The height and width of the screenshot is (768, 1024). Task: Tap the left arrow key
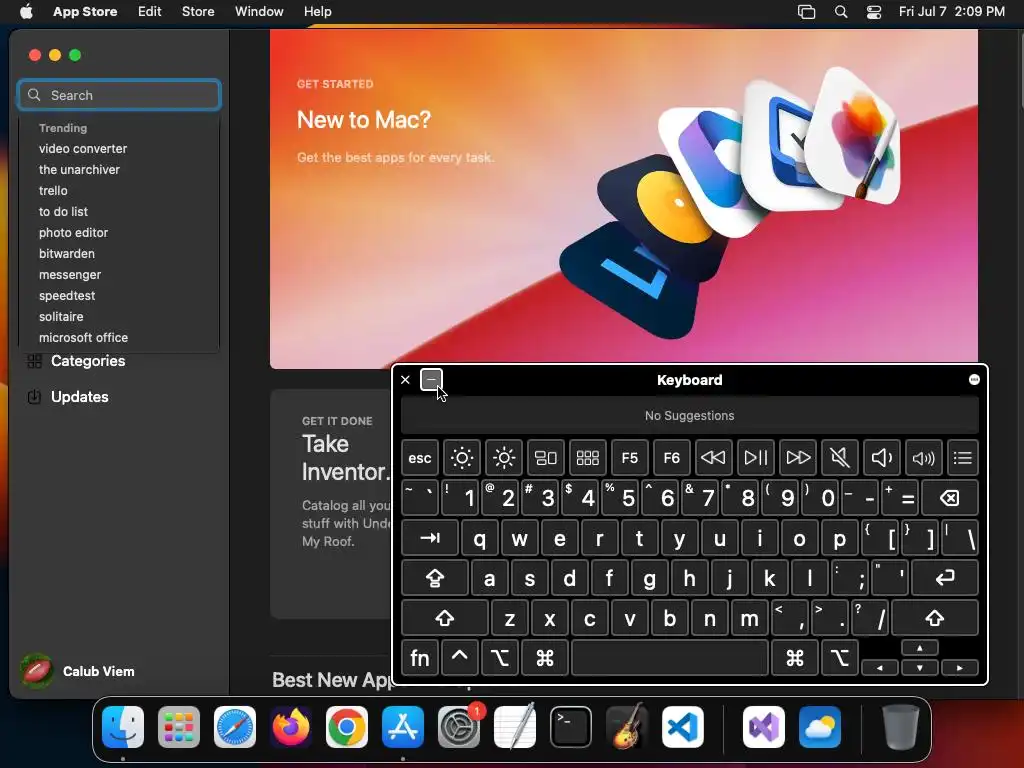pos(880,667)
